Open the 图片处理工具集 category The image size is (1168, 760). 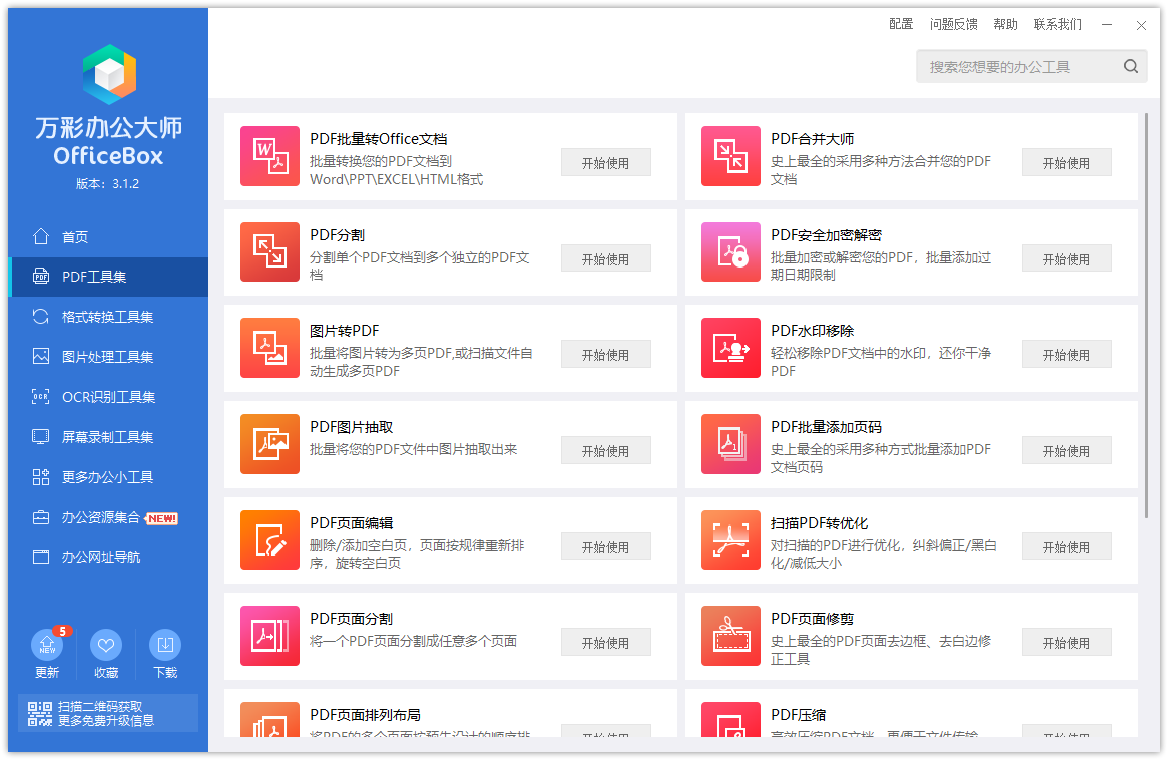(108, 357)
